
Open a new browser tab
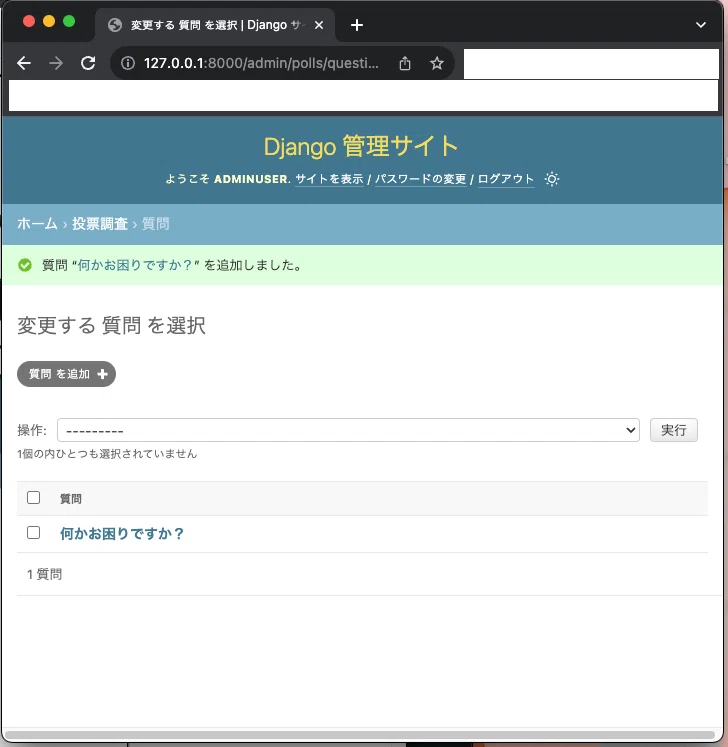(x=357, y=25)
